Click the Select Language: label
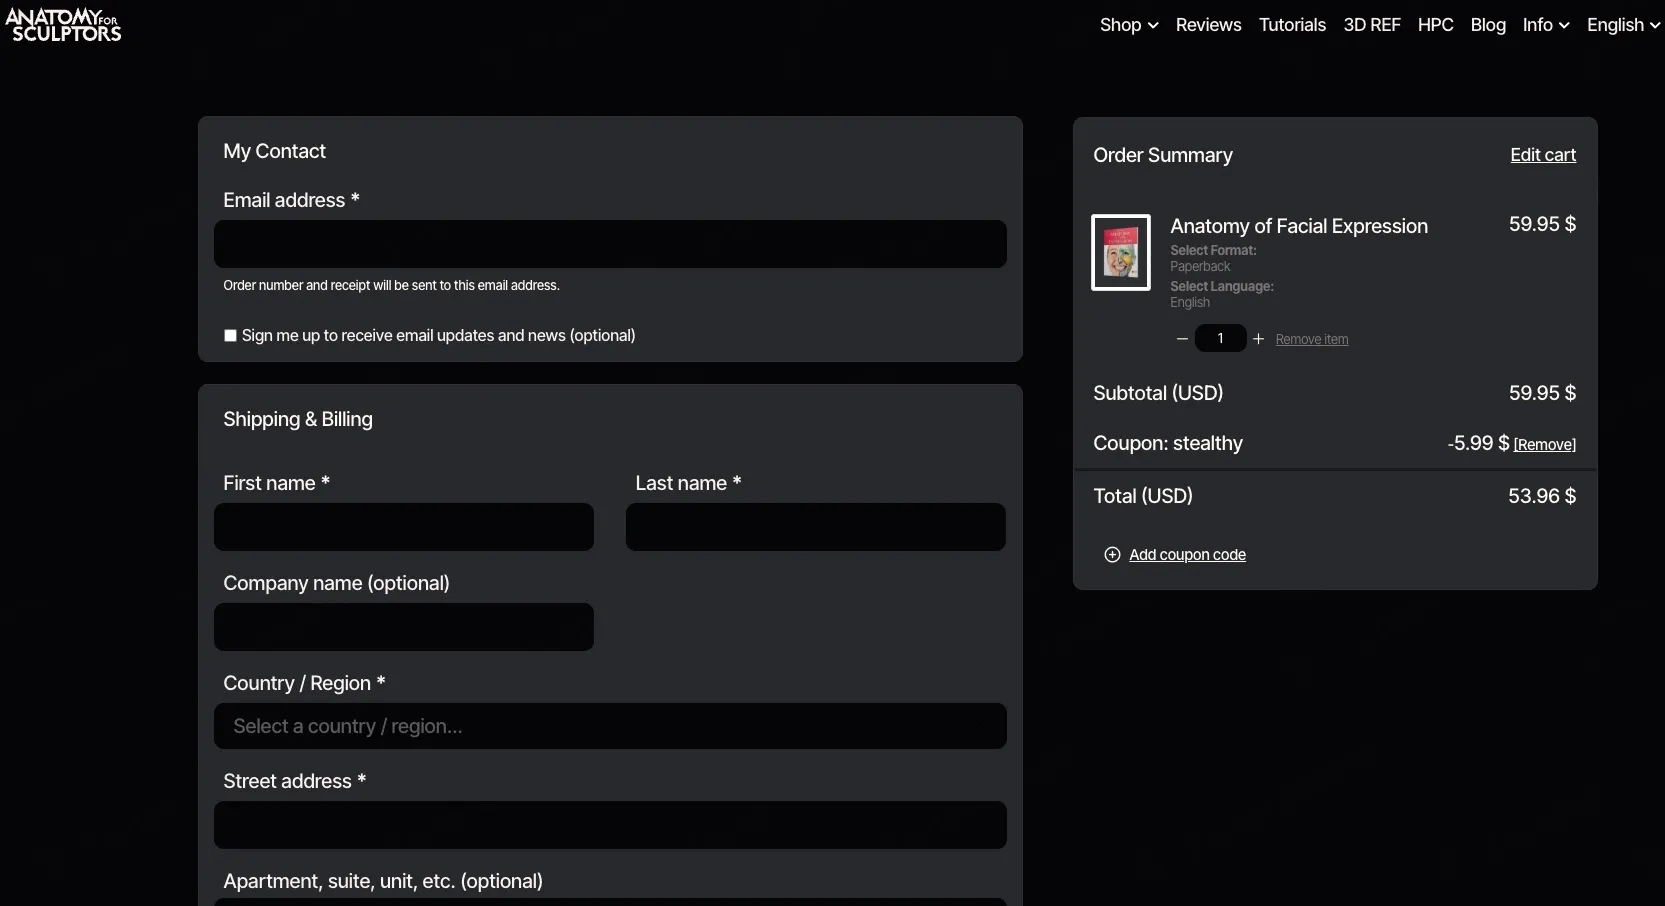The height and width of the screenshot is (906, 1665). click(x=1222, y=287)
